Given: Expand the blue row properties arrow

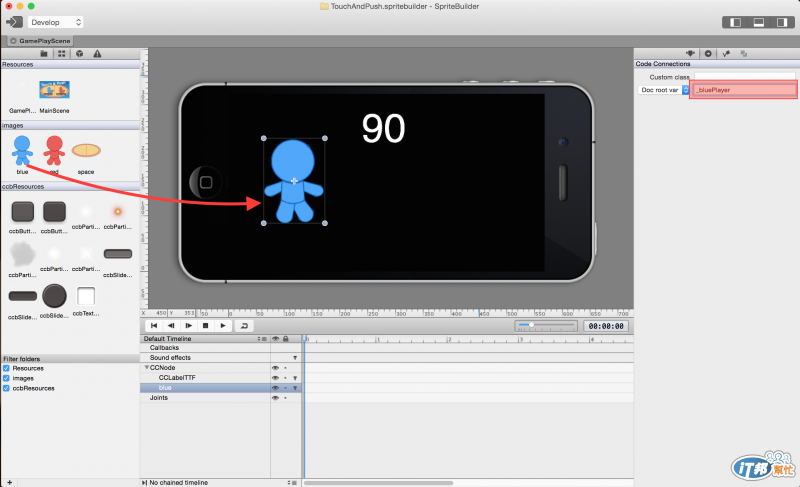Looking at the screenshot, I should [x=295, y=388].
